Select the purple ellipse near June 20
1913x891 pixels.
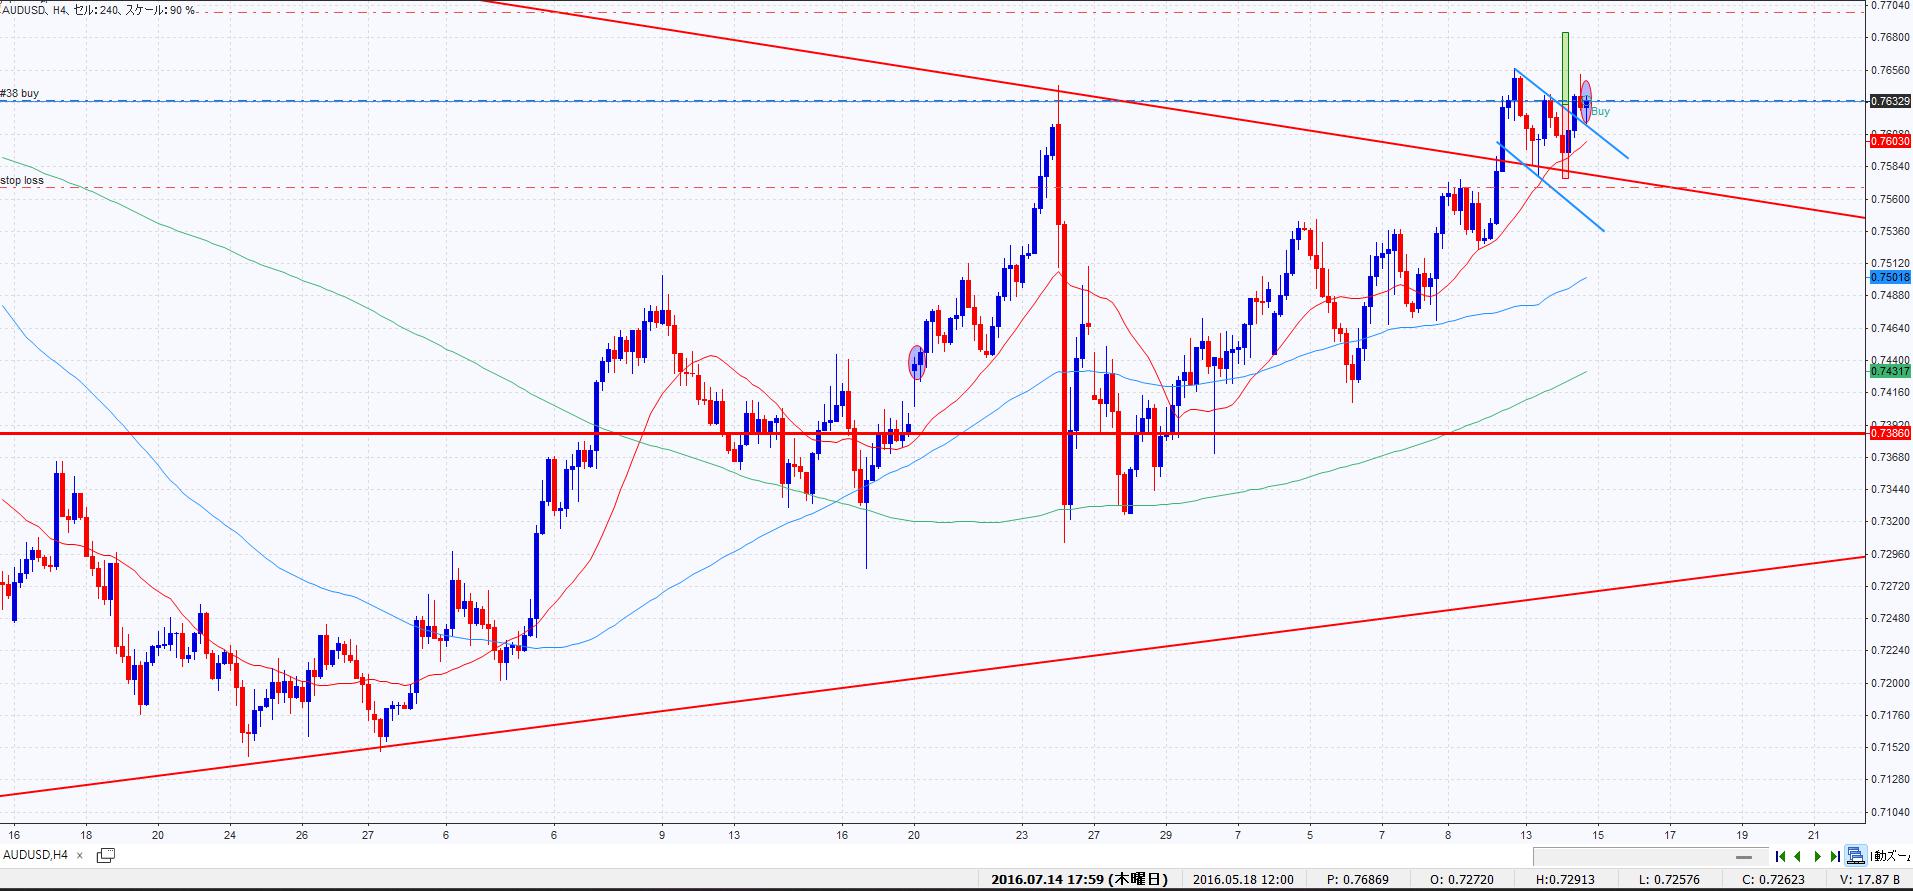[916, 362]
